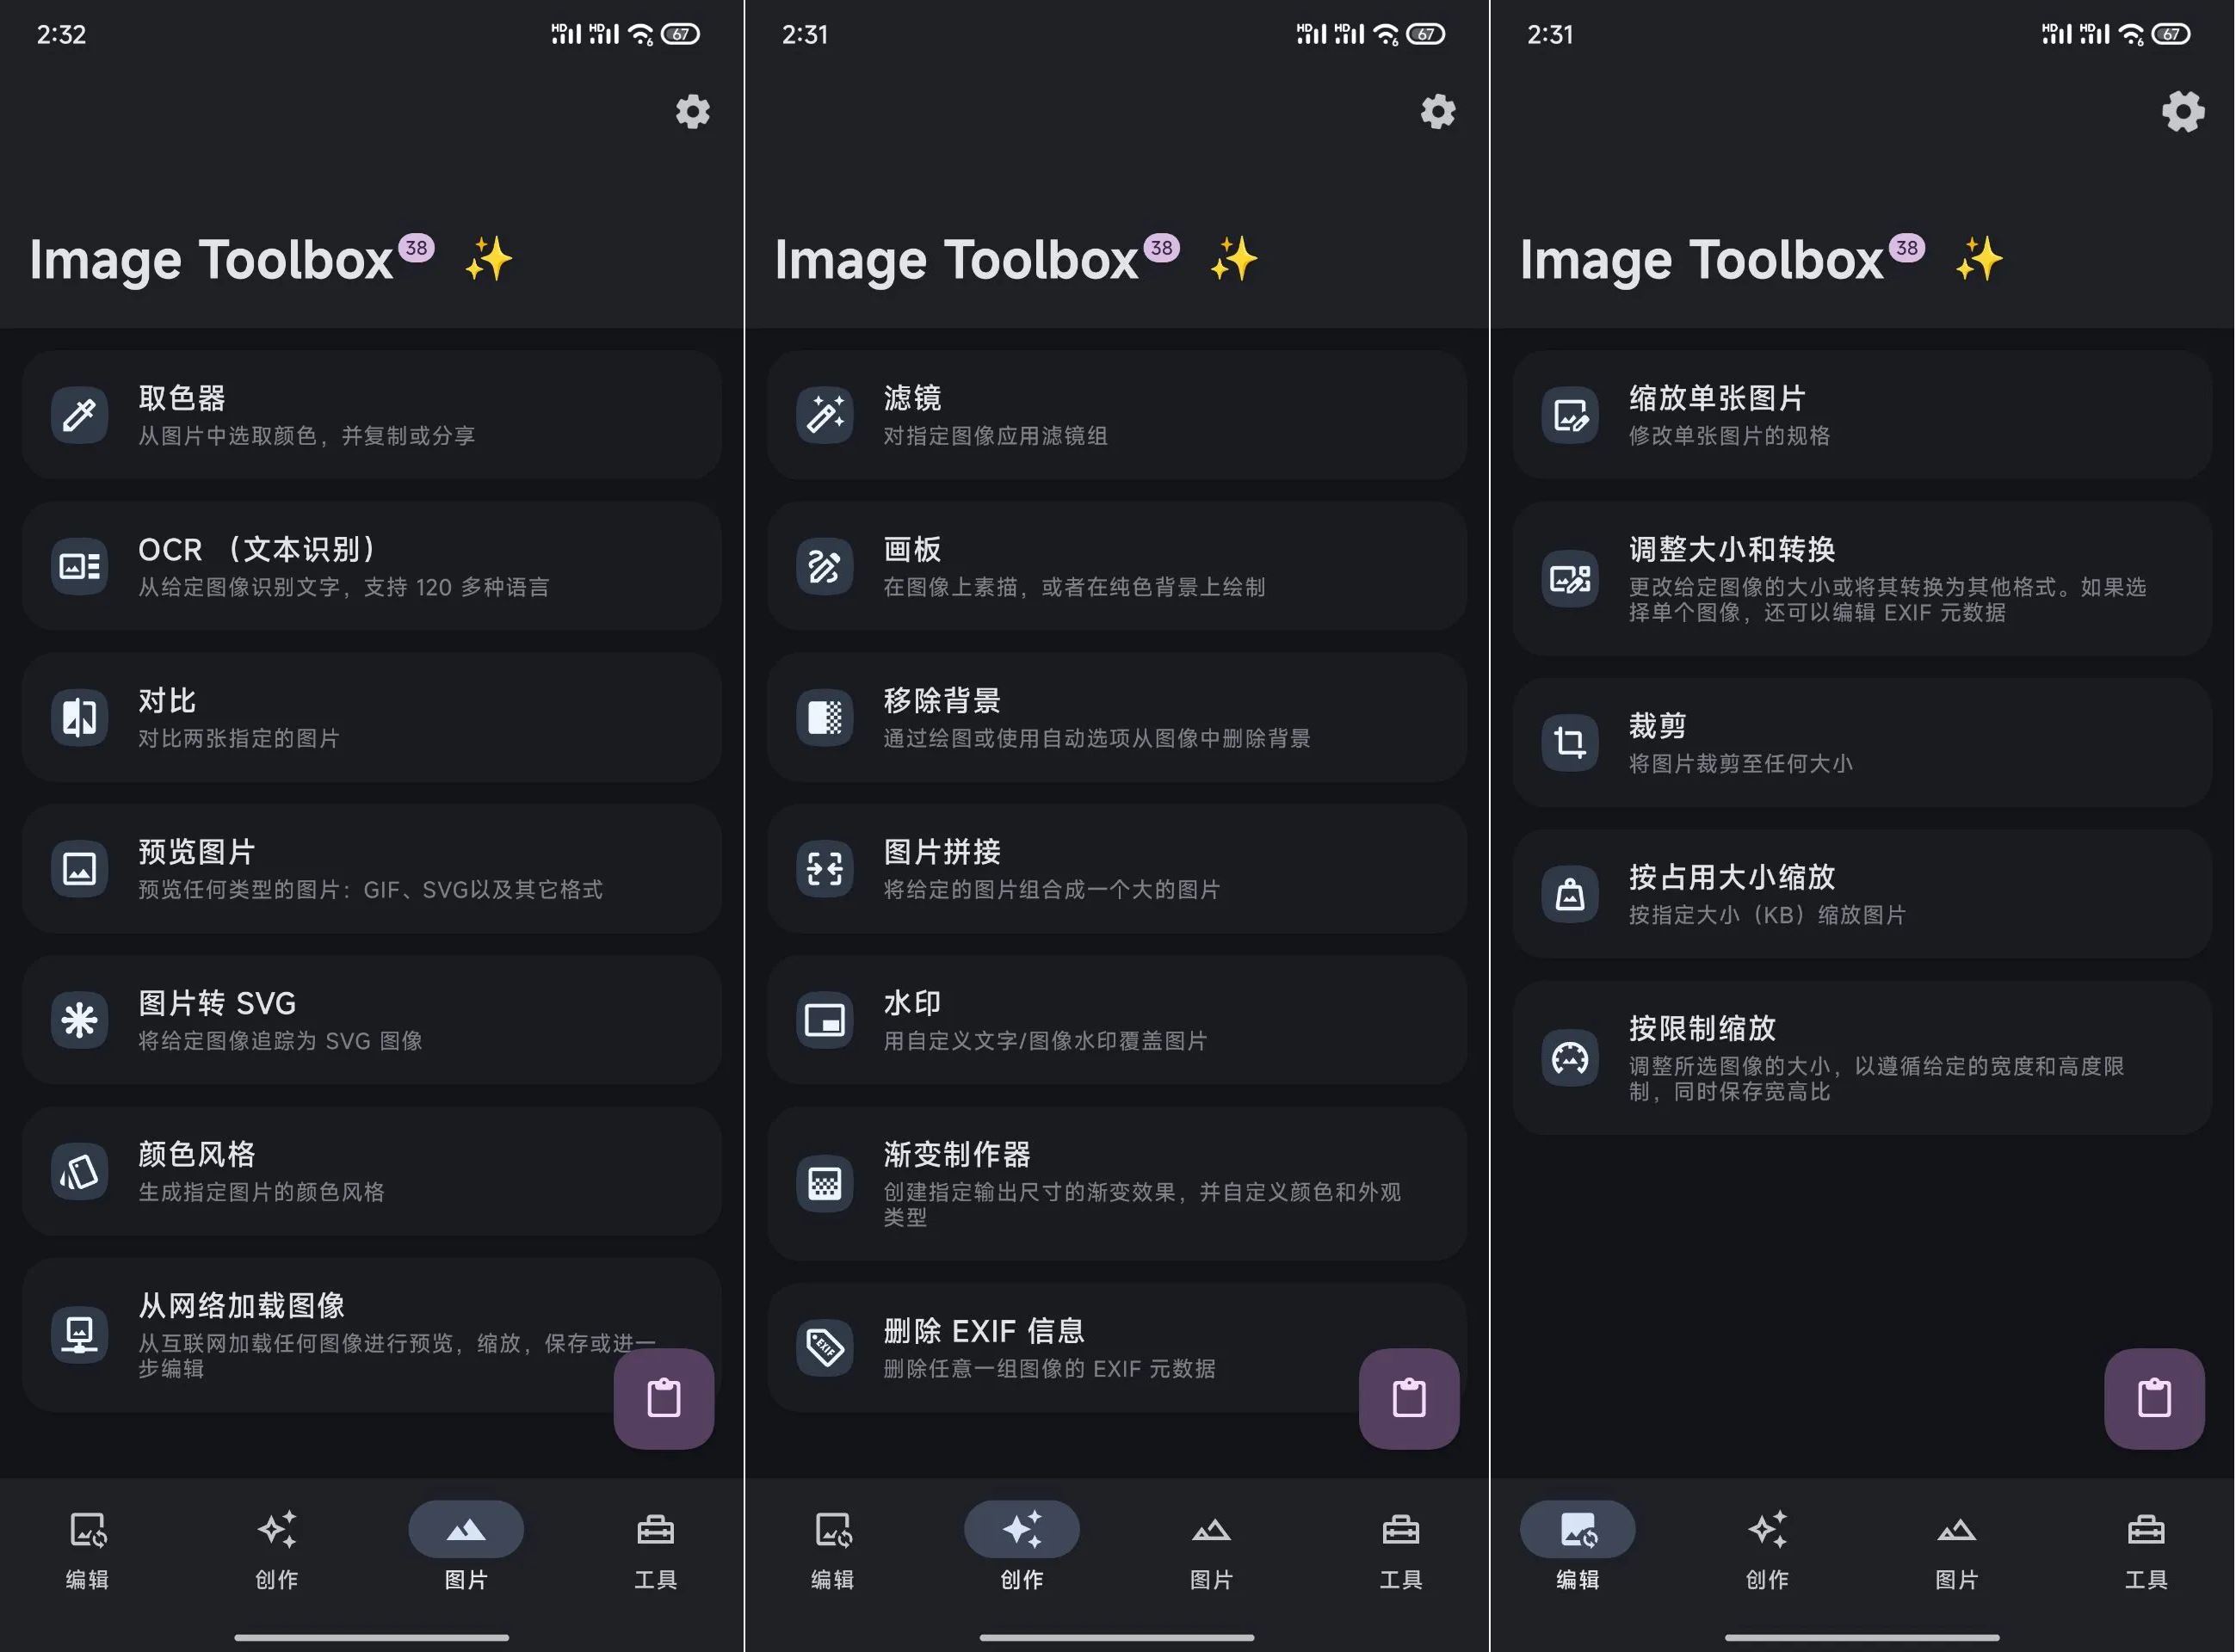Open the 裁剪 crop tool icon

click(1568, 742)
